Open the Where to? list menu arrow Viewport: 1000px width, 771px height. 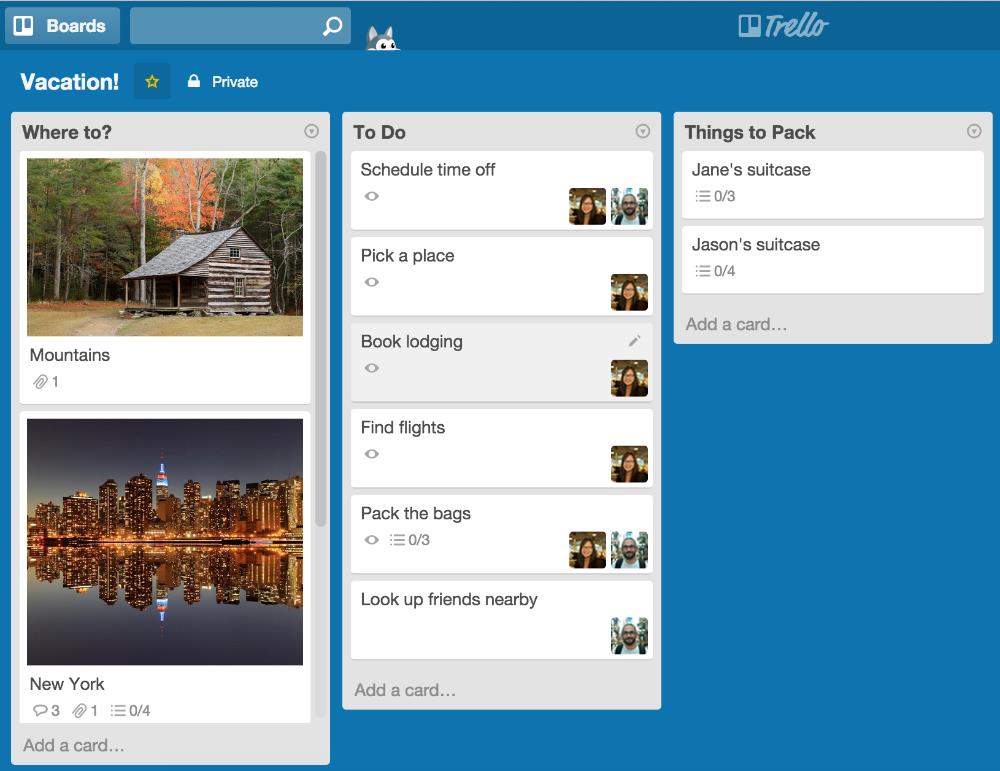311,131
